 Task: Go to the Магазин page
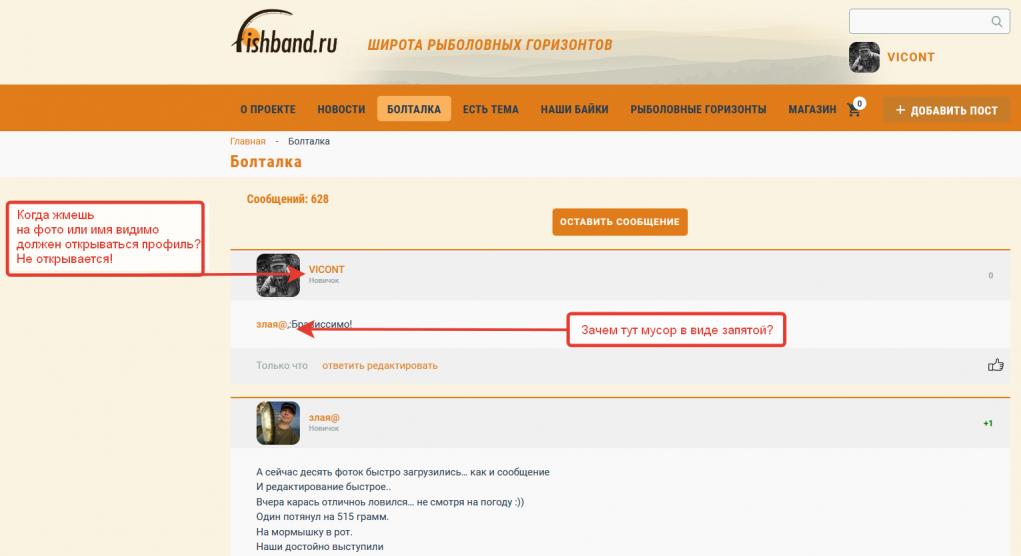[x=812, y=109]
